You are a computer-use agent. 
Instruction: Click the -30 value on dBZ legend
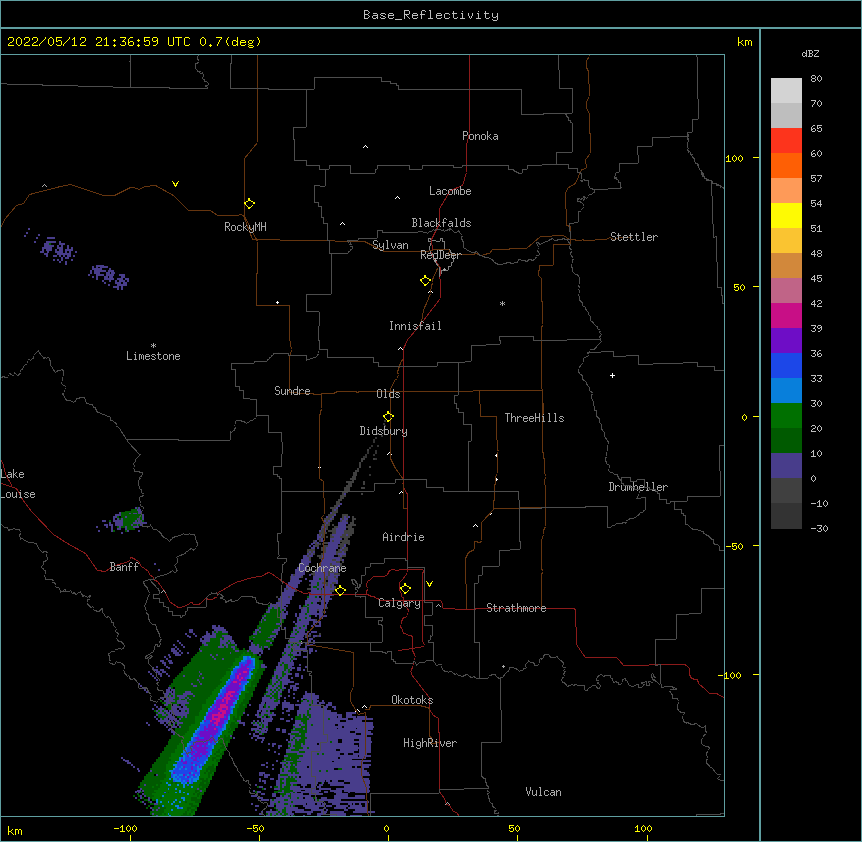[x=819, y=528]
